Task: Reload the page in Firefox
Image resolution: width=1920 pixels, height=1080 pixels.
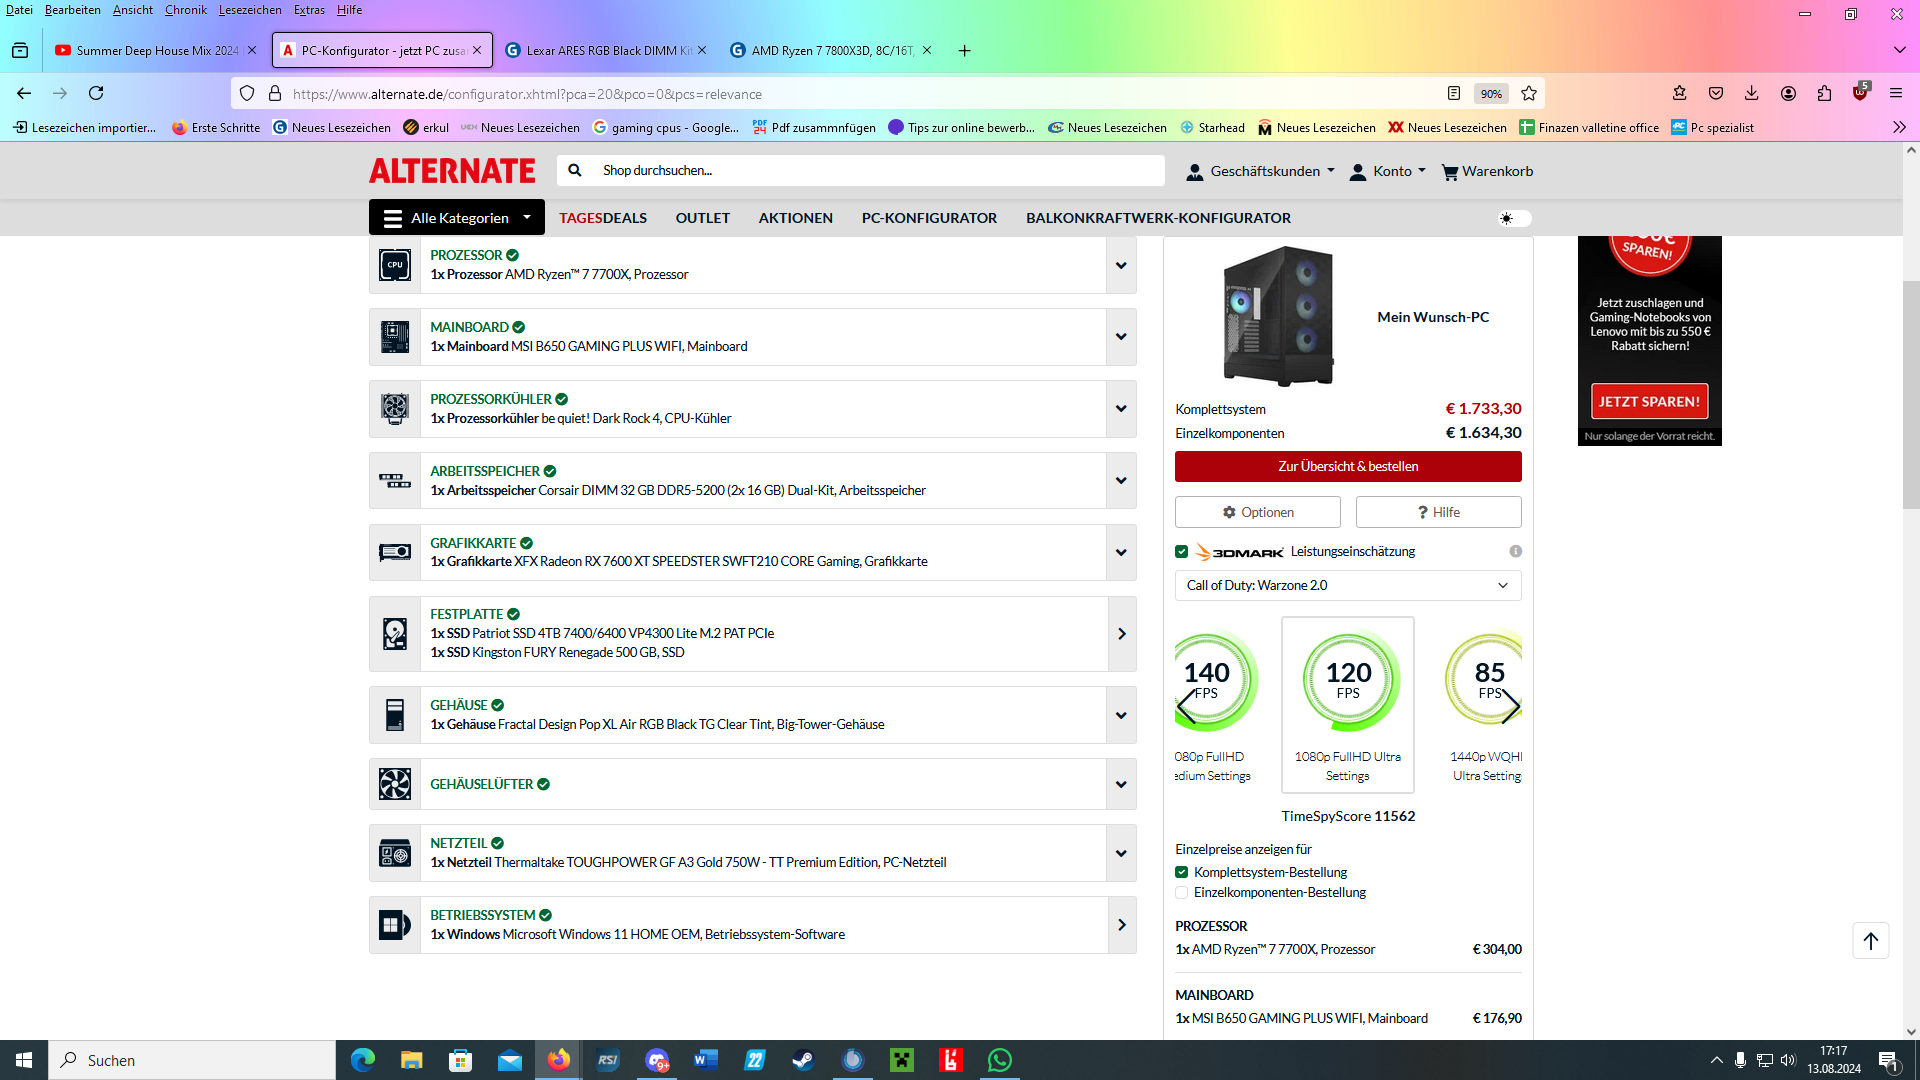Action: 96,93
